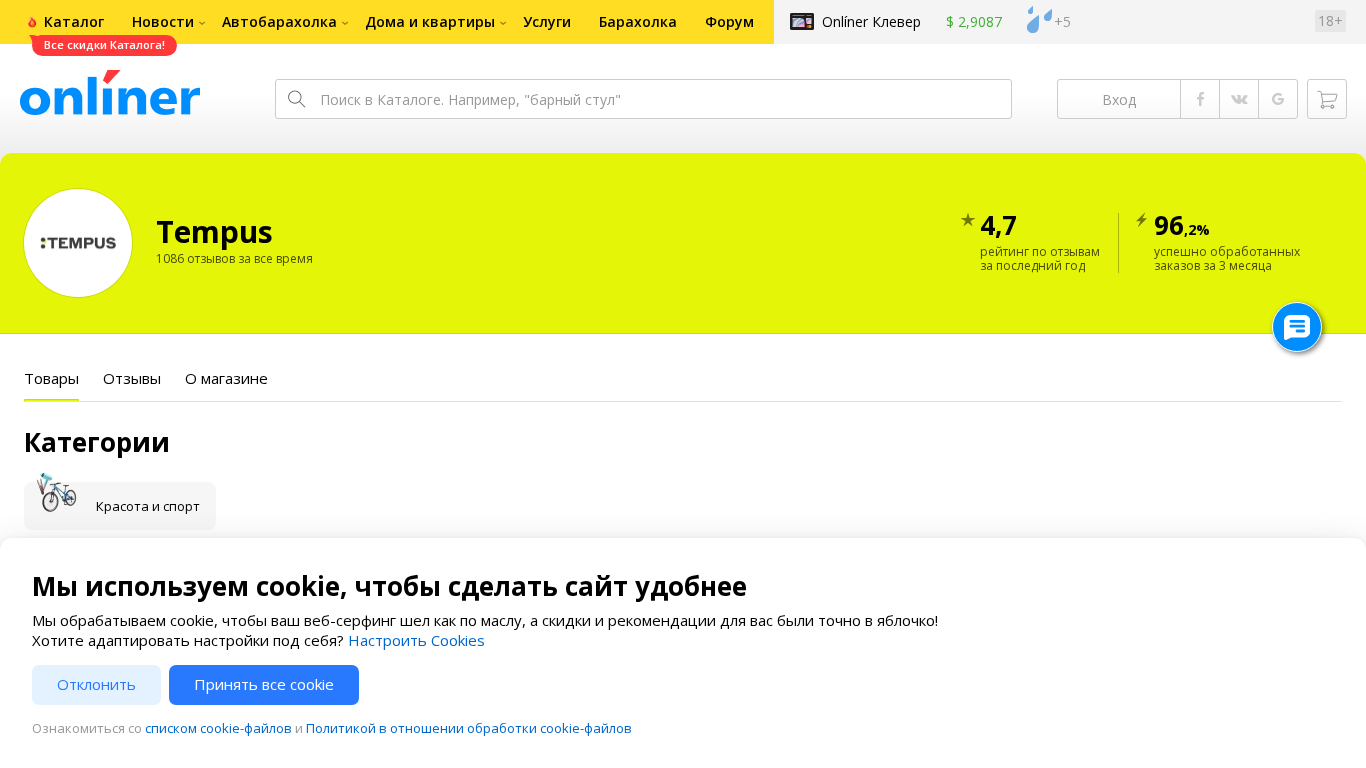The image size is (1366, 768).
Task: Switch to the О магазине tab
Action: click(226, 379)
